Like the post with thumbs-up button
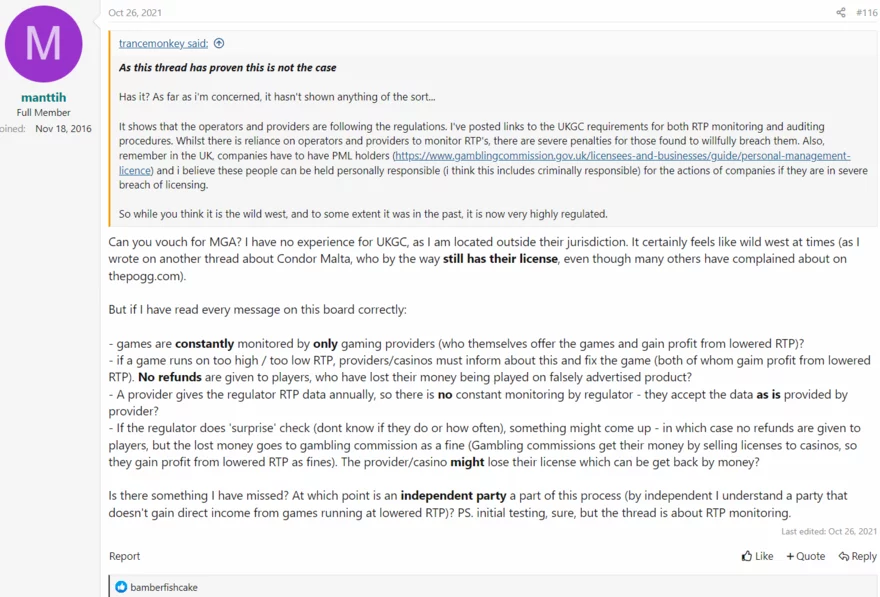Image resolution: width=880 pixels, height=597 pixels. [x=757, y=556]
